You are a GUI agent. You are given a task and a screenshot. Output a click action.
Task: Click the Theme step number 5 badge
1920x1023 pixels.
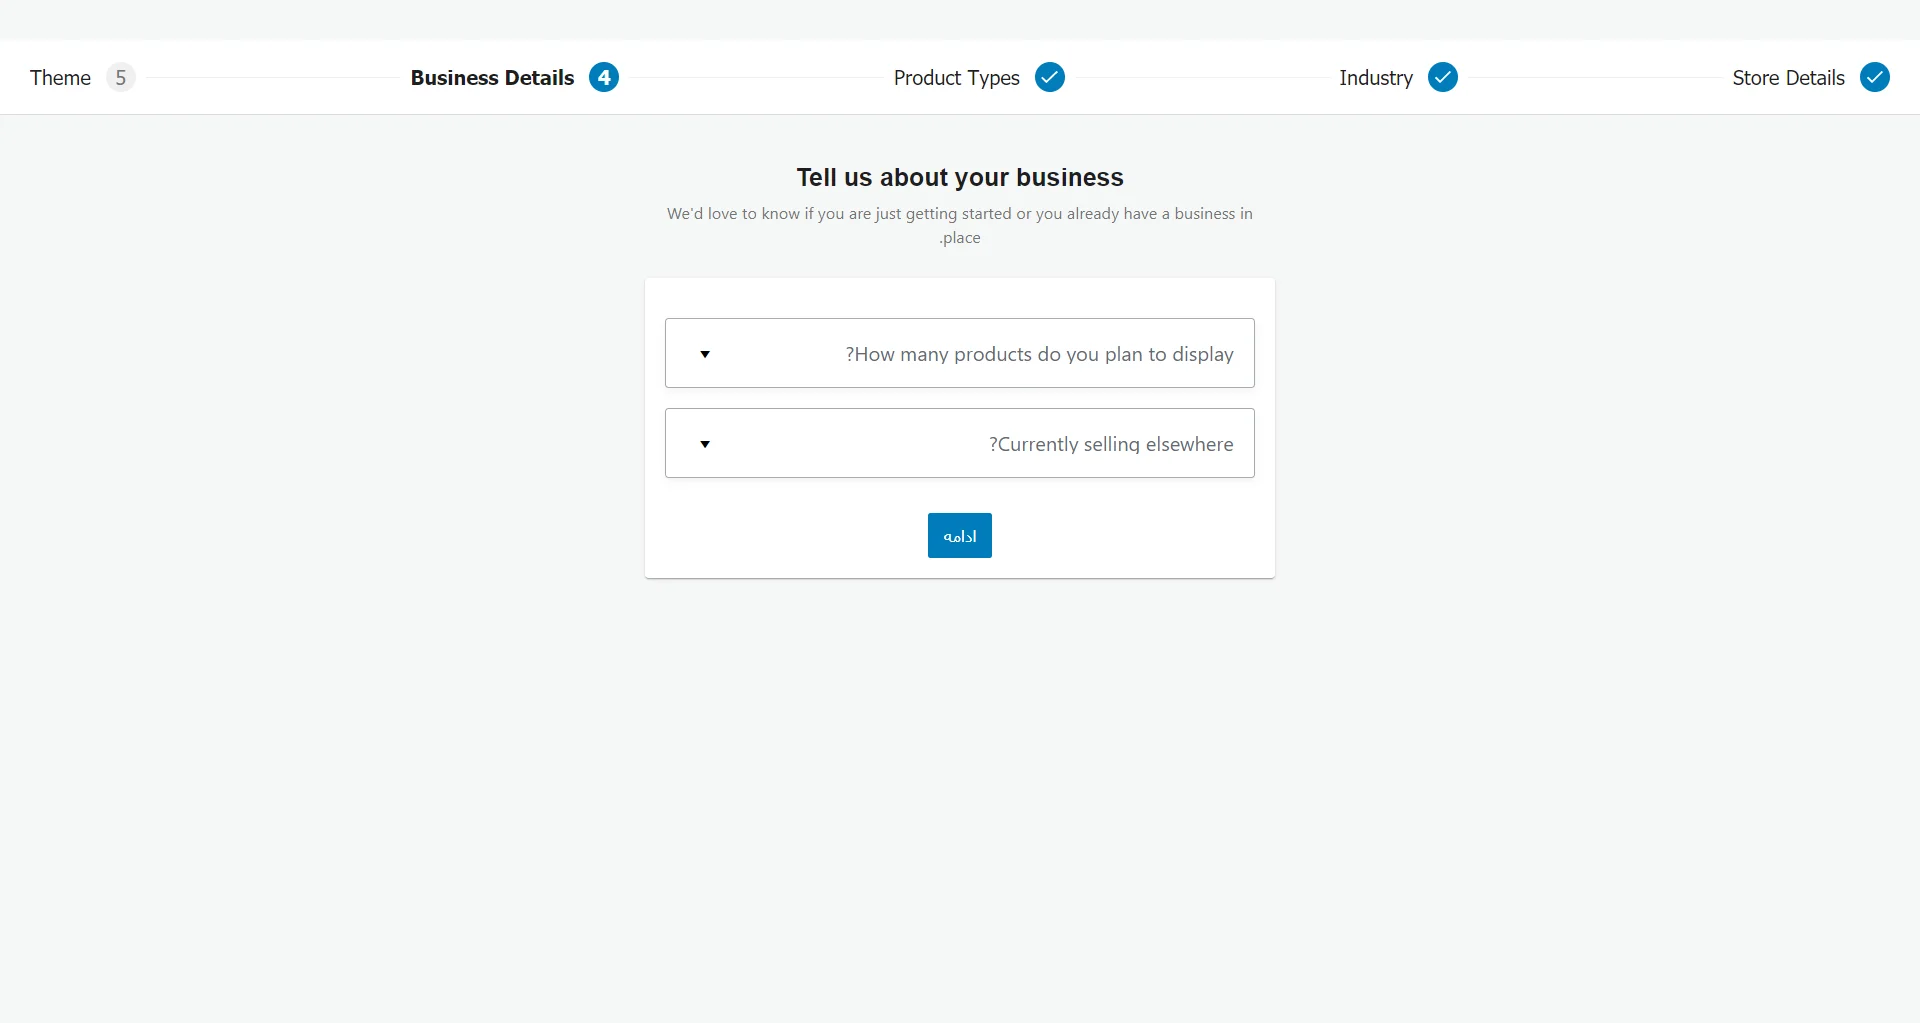point(120,78)
